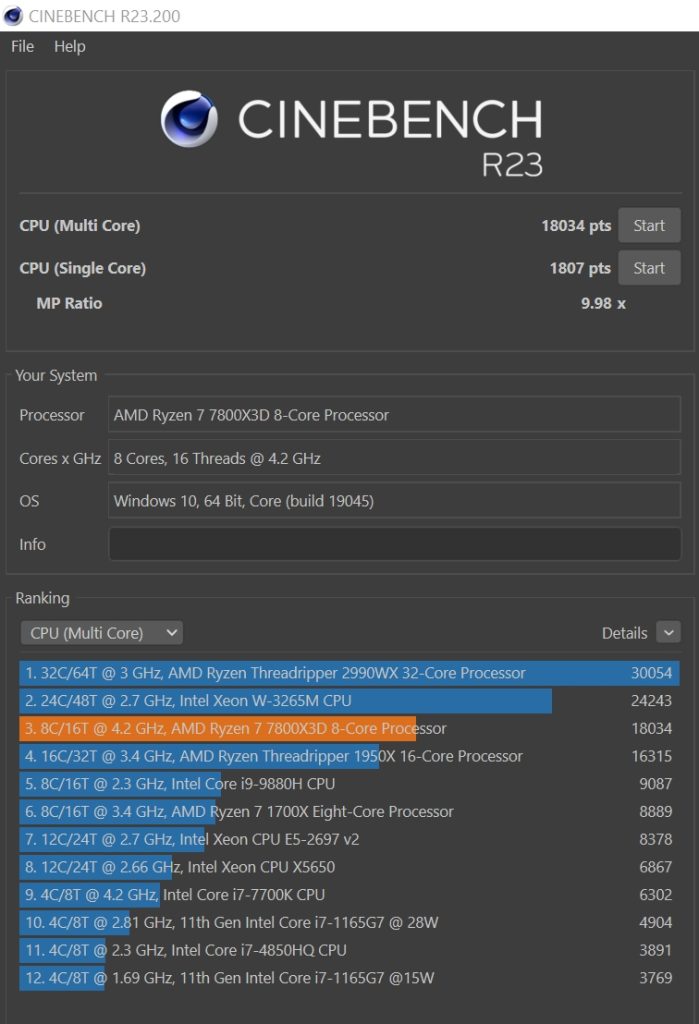Click the score 3769 in ranking

coord(655,978)
